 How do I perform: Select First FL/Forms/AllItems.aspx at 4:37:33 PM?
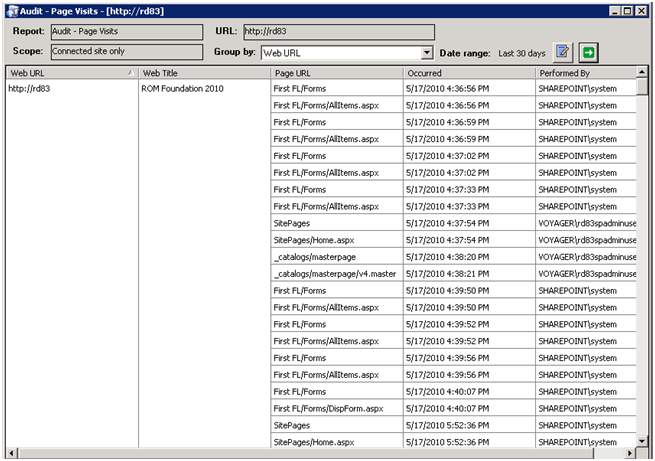[x=337, y=206]
